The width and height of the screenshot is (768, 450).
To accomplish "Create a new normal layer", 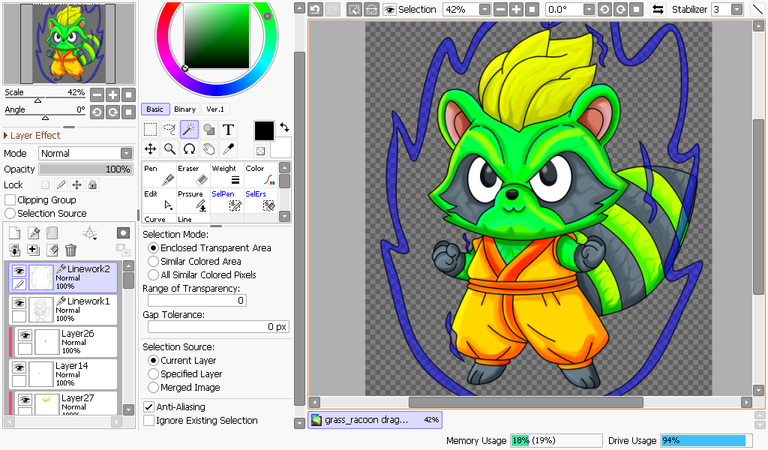I will pos(15,233).
